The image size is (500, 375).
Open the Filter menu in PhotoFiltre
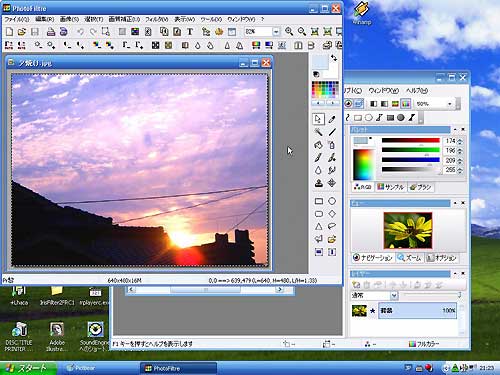[x=156, y=19]
